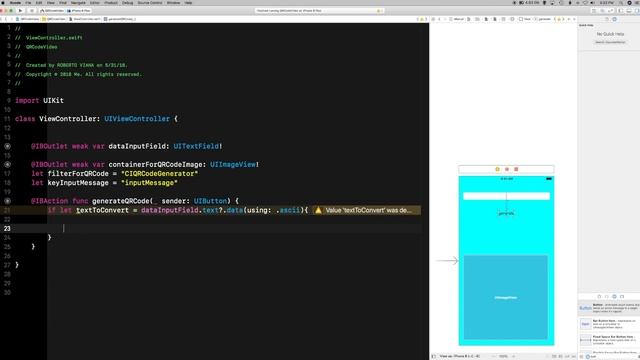Toggle the Utilities panel visibility
The image size is (640, 360).
click(x=636, y=11)
